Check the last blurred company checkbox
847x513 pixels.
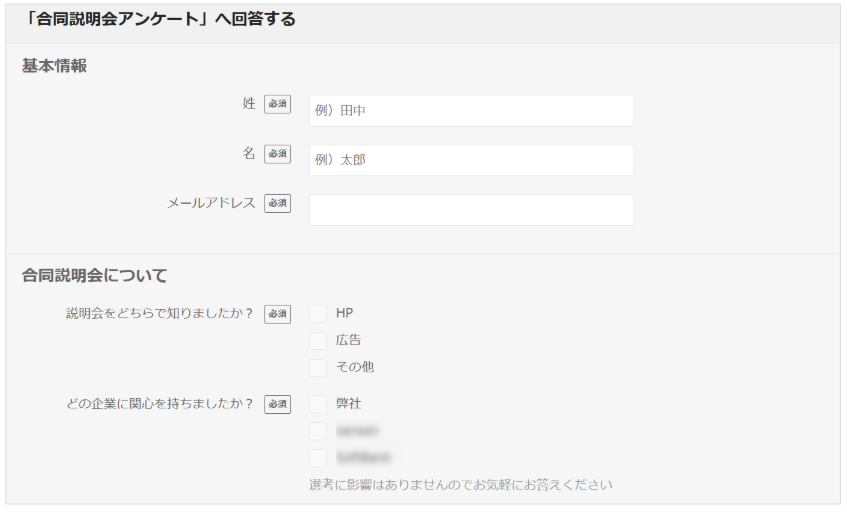click(318, 458)
